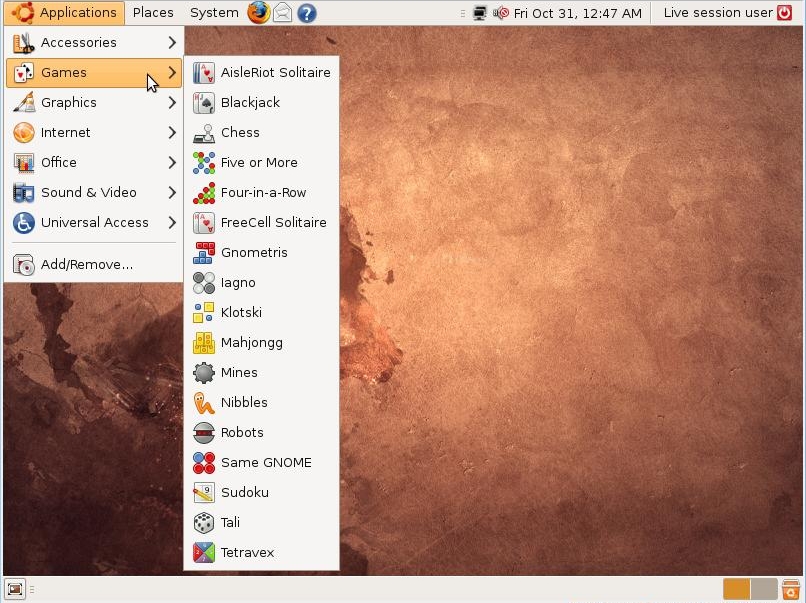Open the Iagno discs icon

pos(204,283)
